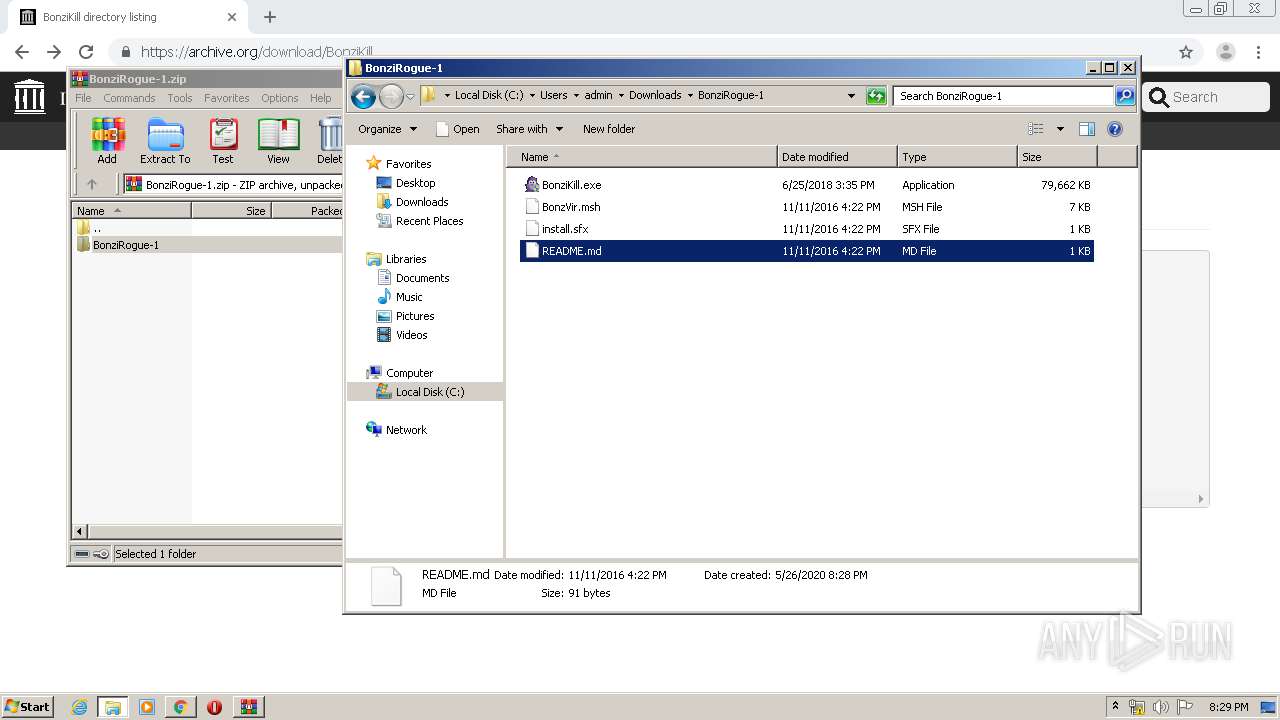Click the tray volume speaker icon
The height and width of the screenshot is (720, 1280).
click(1161, 707)
